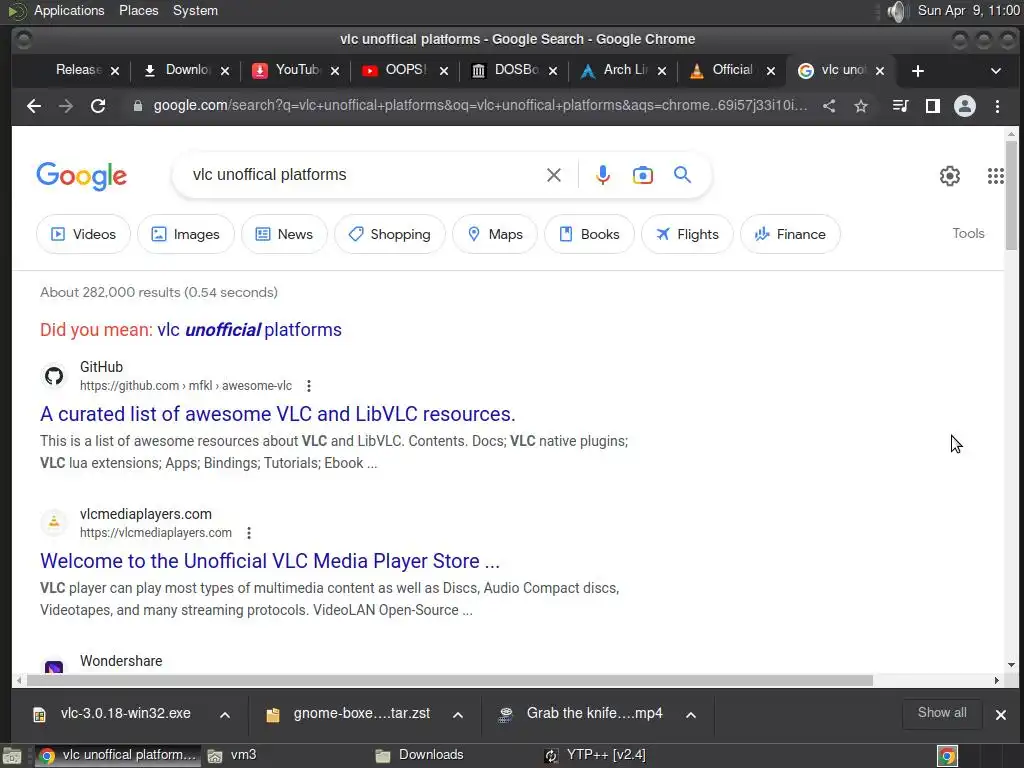
Task: Filter results by Videos
Action: pos(83,234)
